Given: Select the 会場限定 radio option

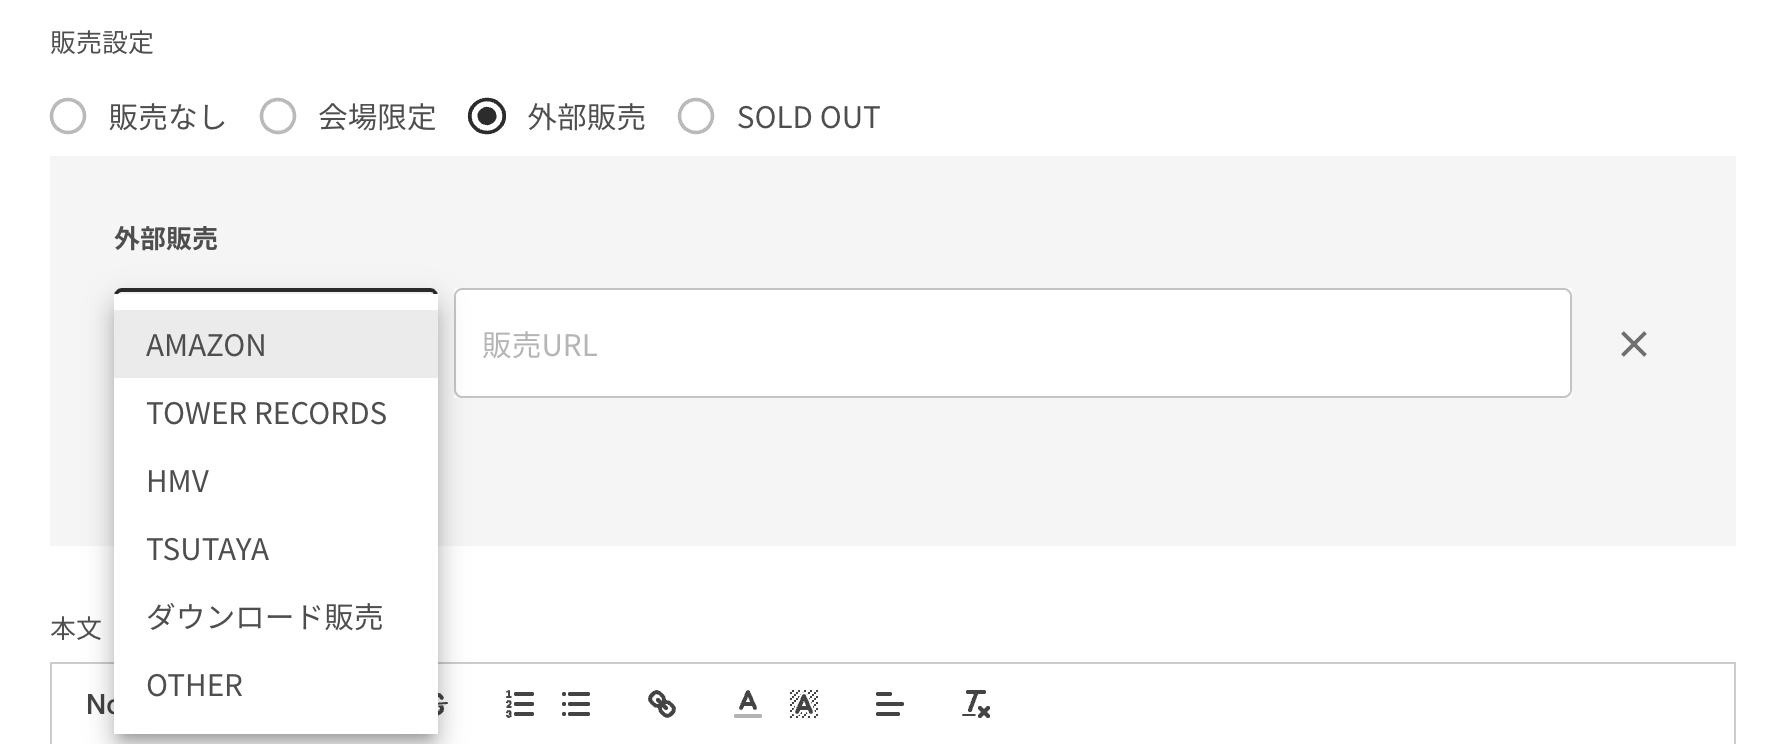Looking at the screenshot, I should click(x=278, y=116).
